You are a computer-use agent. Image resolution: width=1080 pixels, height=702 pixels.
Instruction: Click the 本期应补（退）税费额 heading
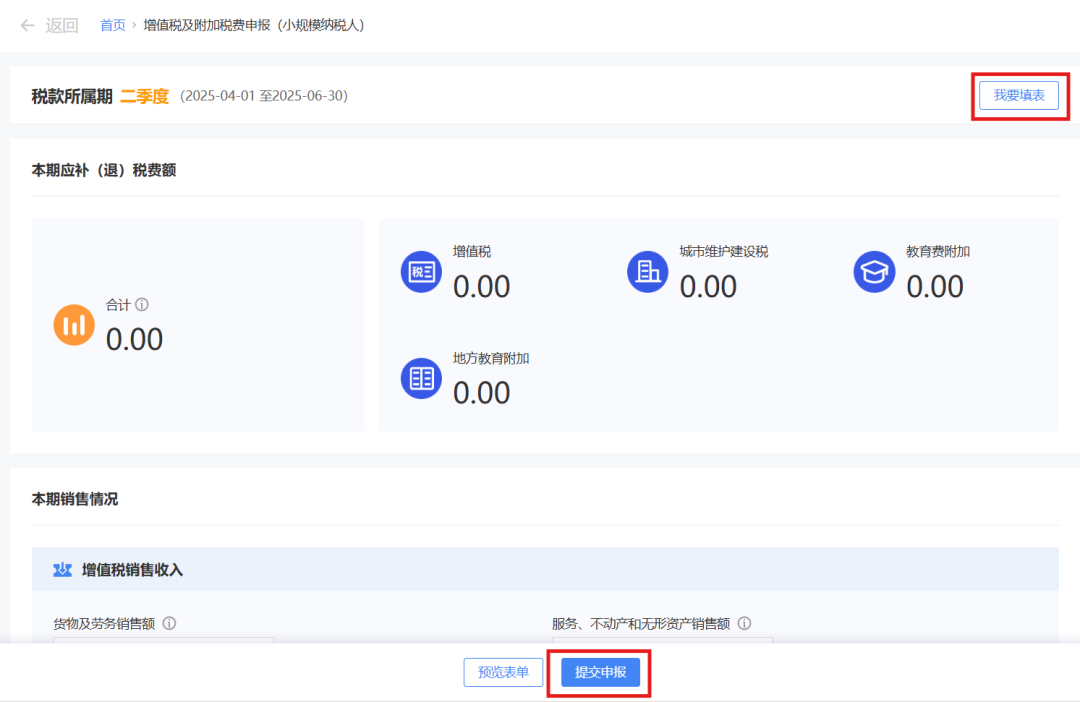[x=104, y=170]
